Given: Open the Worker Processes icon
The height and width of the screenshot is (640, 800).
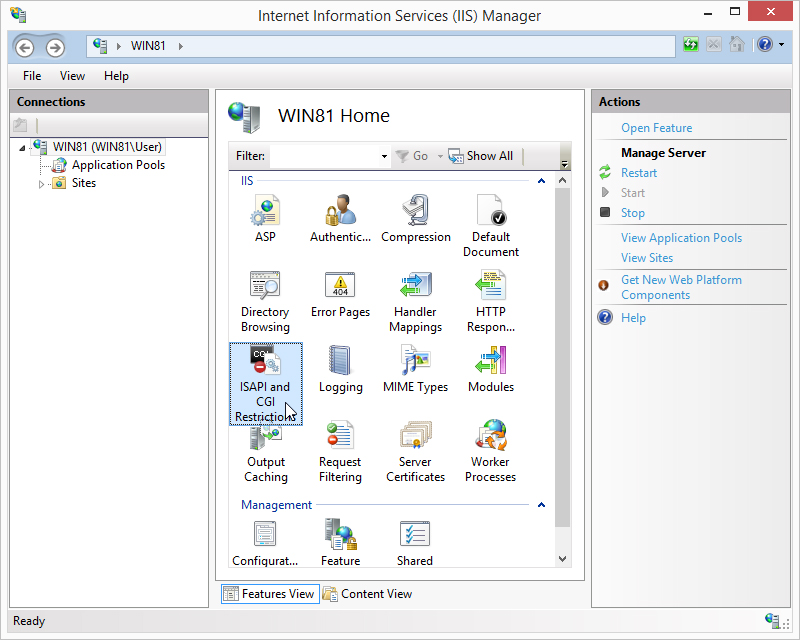Looking at the screenshot, I should [x=490, y=451].
